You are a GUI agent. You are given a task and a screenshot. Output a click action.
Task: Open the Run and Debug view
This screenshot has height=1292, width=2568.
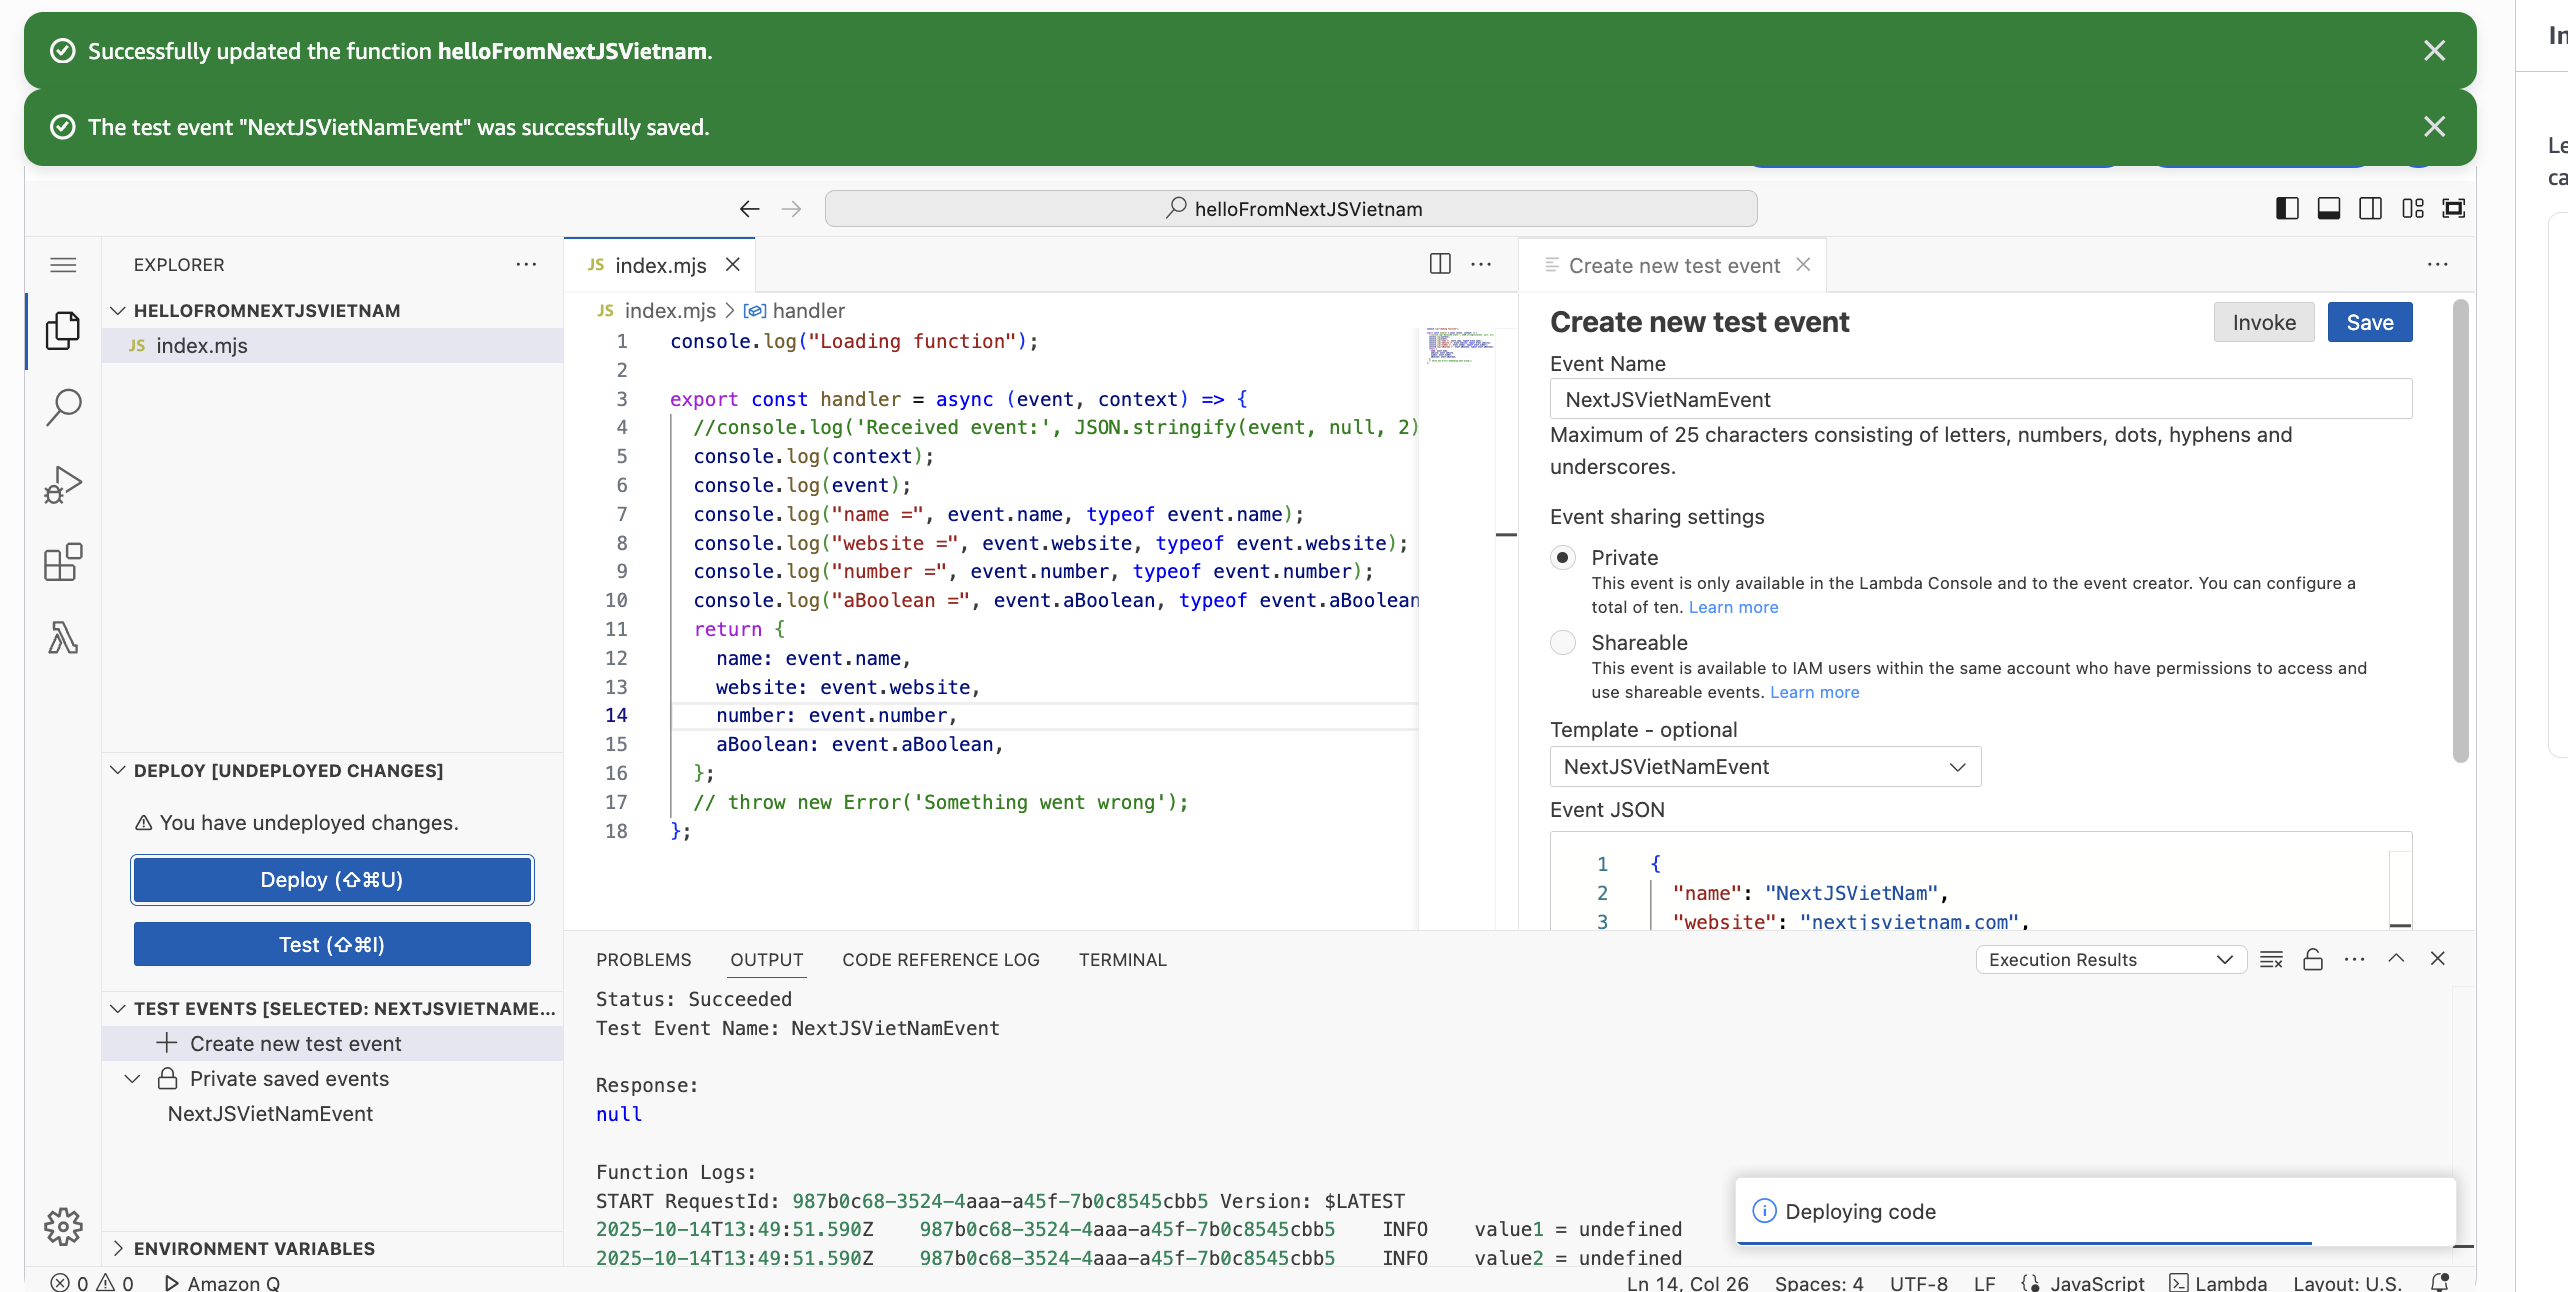pyautogui.click(x=63, y=485)
